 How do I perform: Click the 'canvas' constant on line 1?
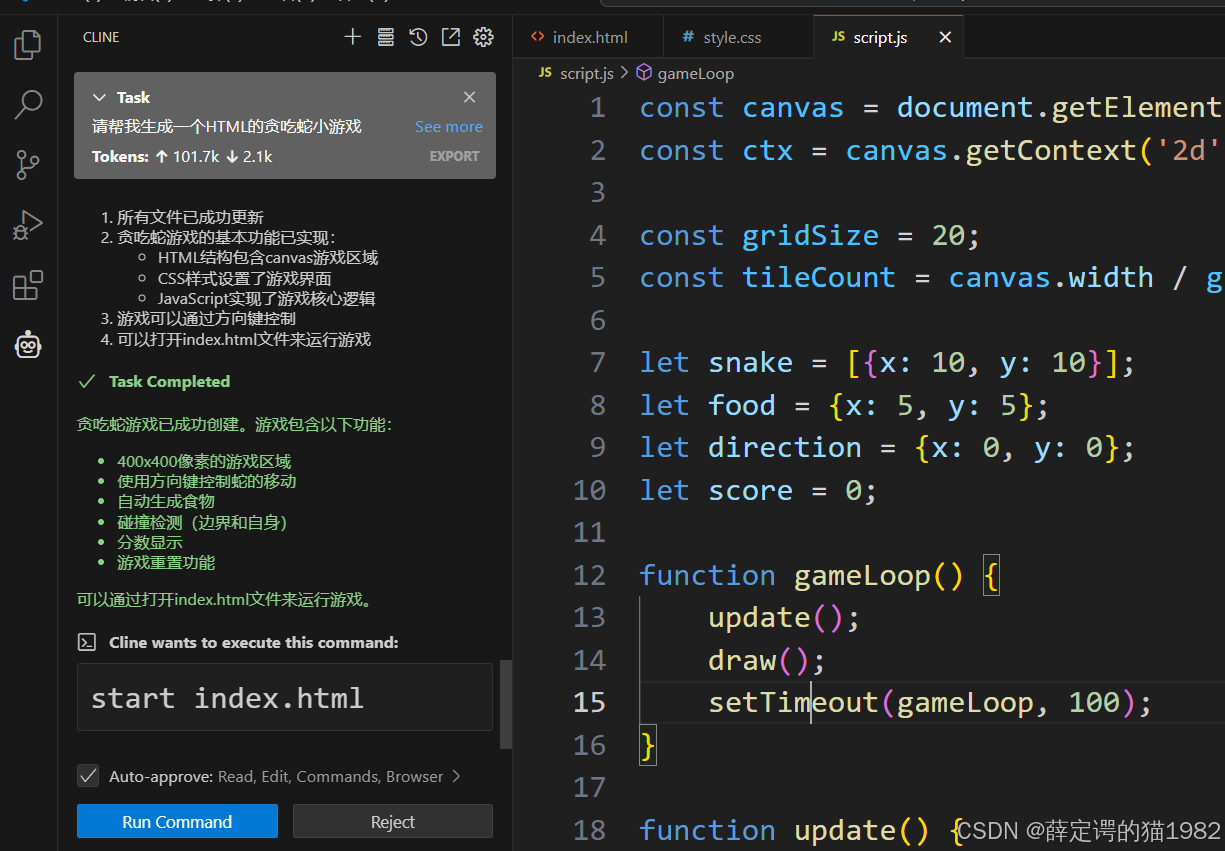793,107
